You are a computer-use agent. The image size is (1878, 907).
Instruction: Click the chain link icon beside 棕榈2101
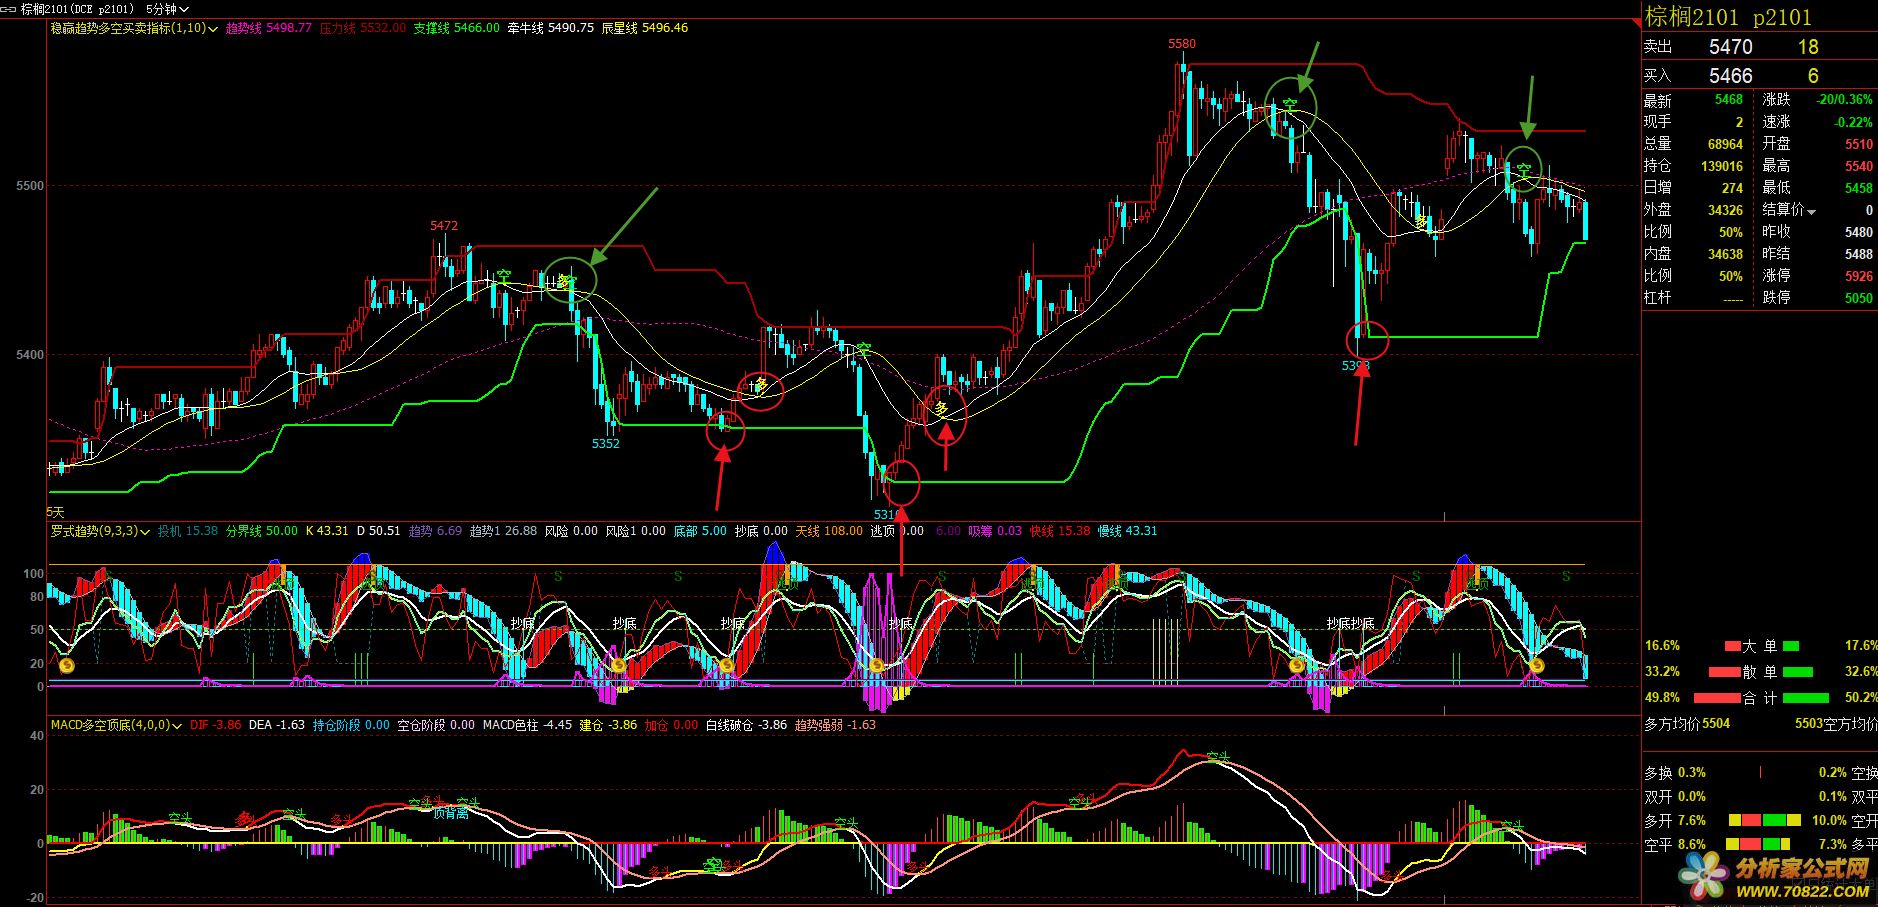click(9, 9)
